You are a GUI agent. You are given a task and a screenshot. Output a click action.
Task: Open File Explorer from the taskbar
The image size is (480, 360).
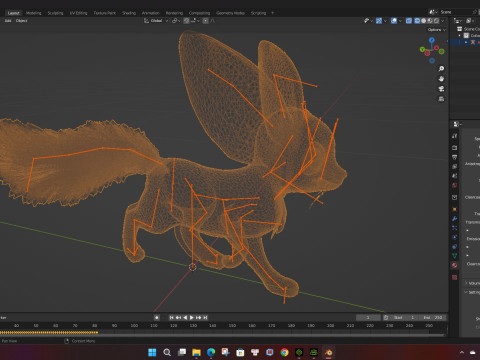click(196, 352)
